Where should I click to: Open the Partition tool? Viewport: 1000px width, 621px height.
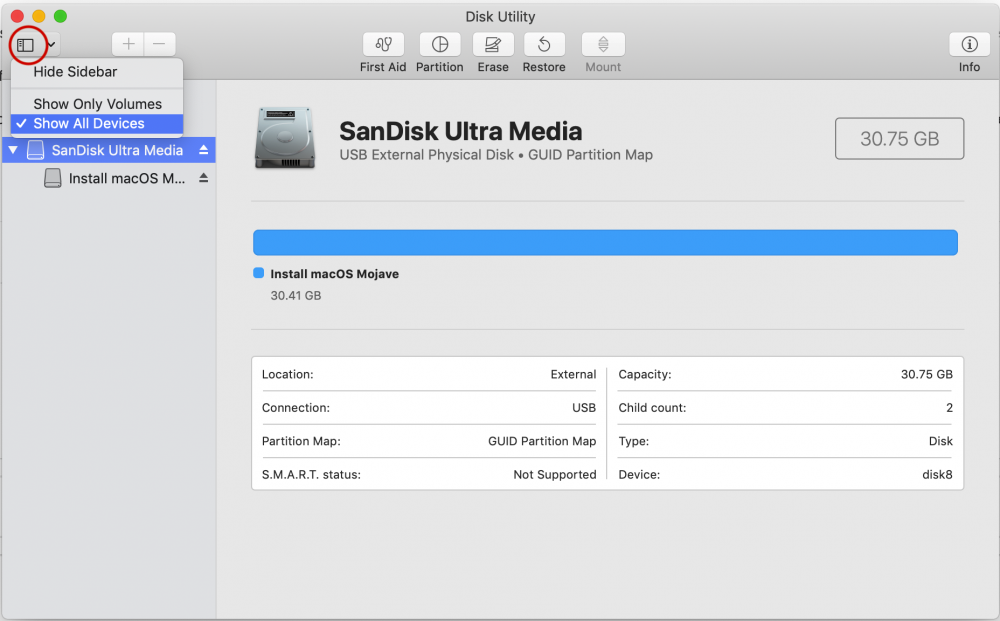(440, 44)
